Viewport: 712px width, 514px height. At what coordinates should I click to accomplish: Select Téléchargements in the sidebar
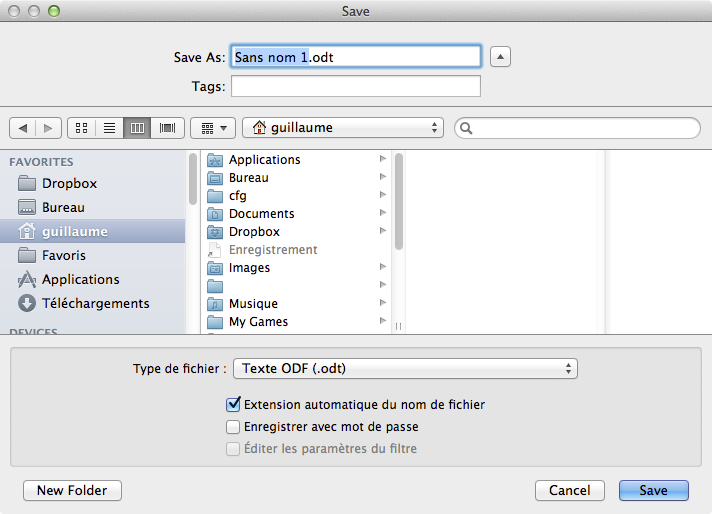(x=95, y=303)
